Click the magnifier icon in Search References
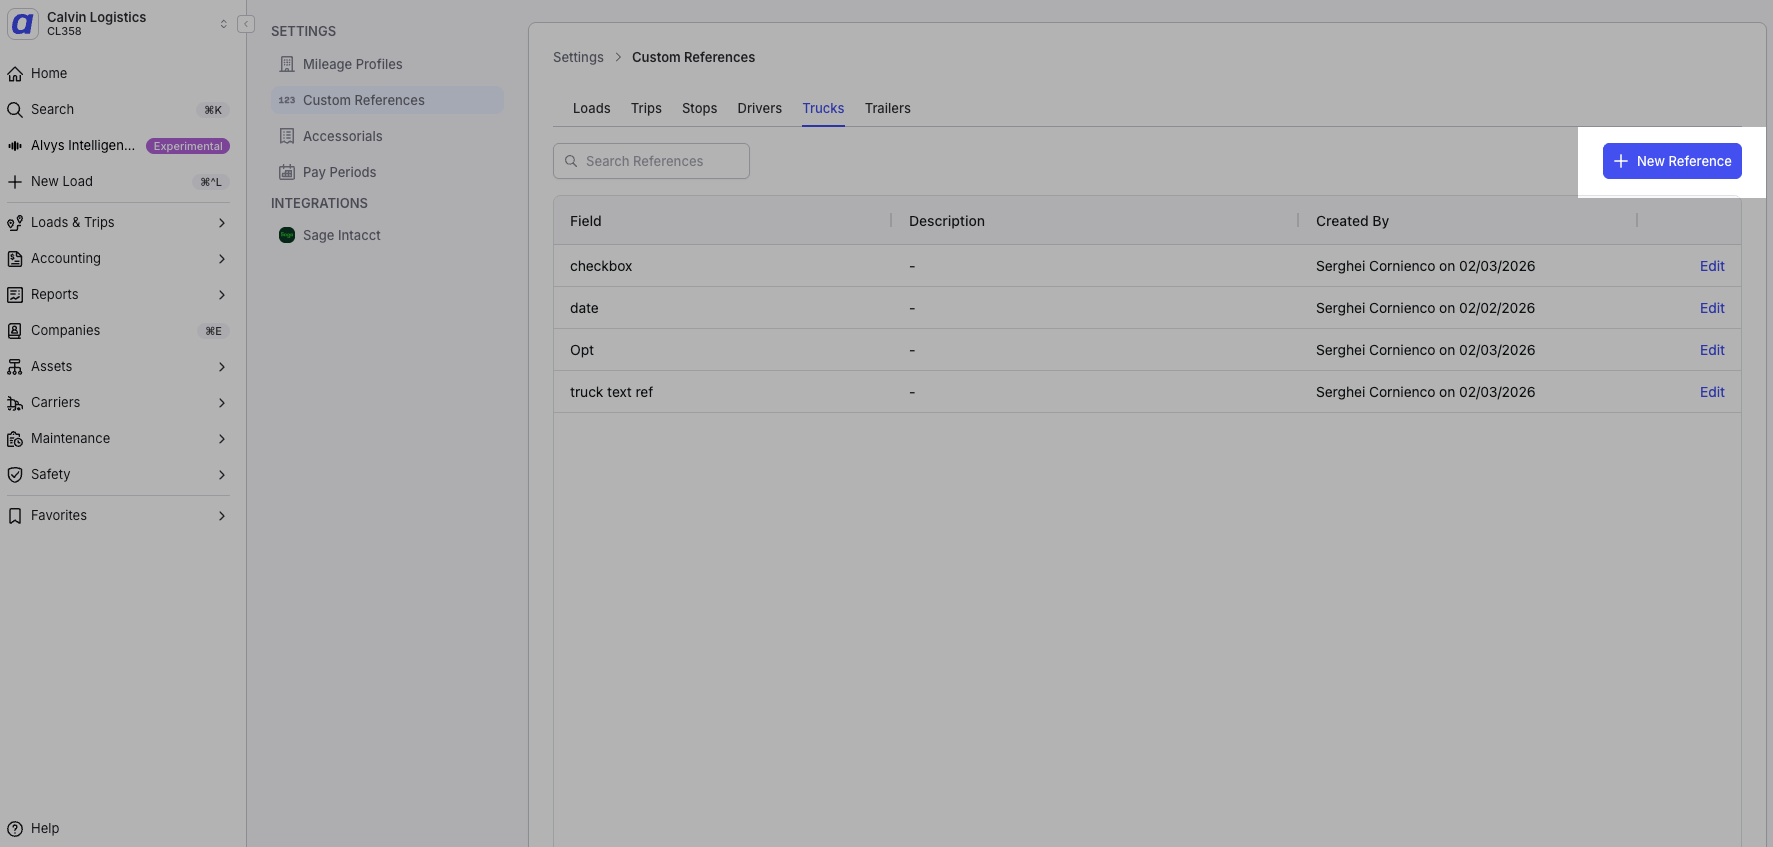The image size is (1773, 847). click(572, 161)
